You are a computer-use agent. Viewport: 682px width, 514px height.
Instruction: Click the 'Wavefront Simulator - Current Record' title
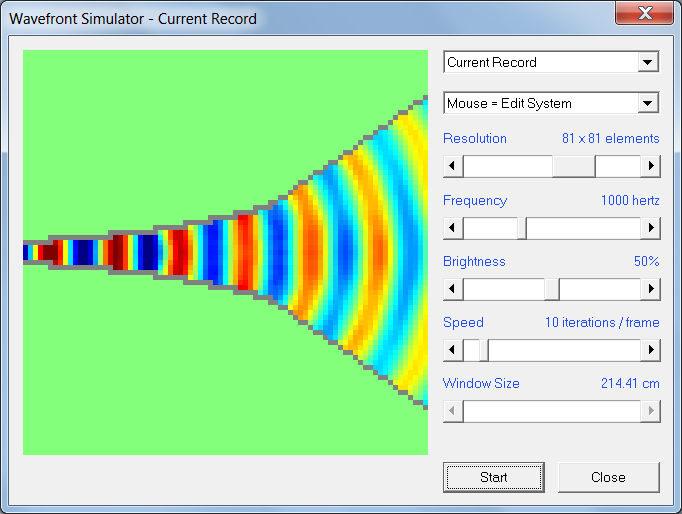(133, 19)
